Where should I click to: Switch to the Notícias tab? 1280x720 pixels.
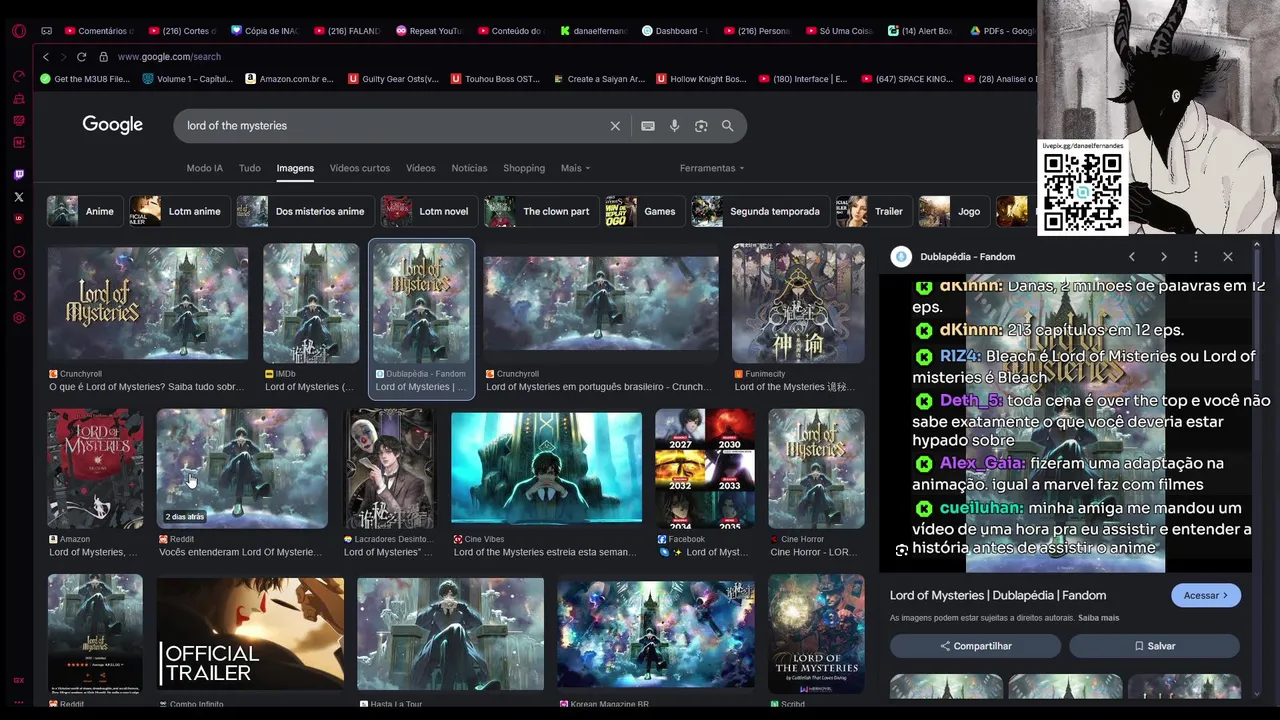469,168
